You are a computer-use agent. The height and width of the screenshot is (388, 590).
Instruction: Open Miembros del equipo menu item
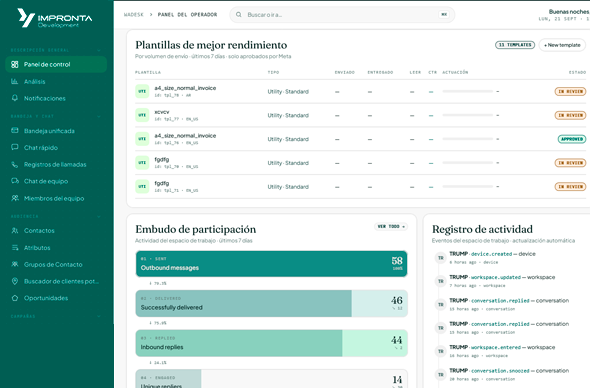[56, 198]
